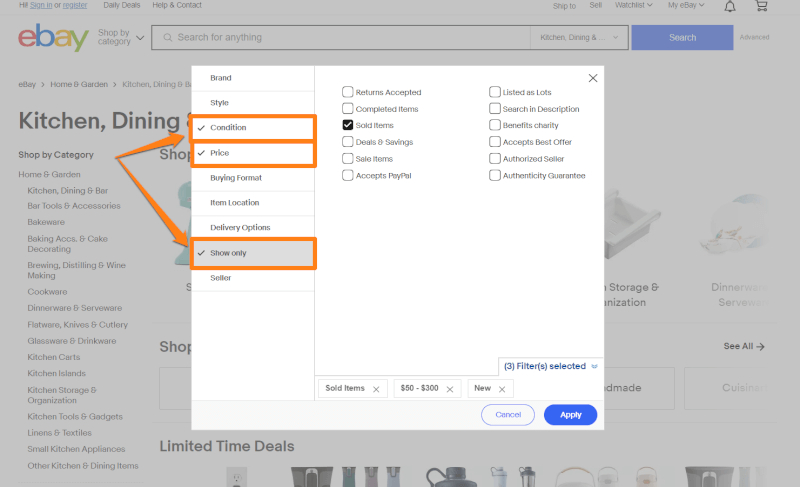Remove the $50 - $300 filter chip
The width and height of the screenshot is (800, 487).
(455, 389)
